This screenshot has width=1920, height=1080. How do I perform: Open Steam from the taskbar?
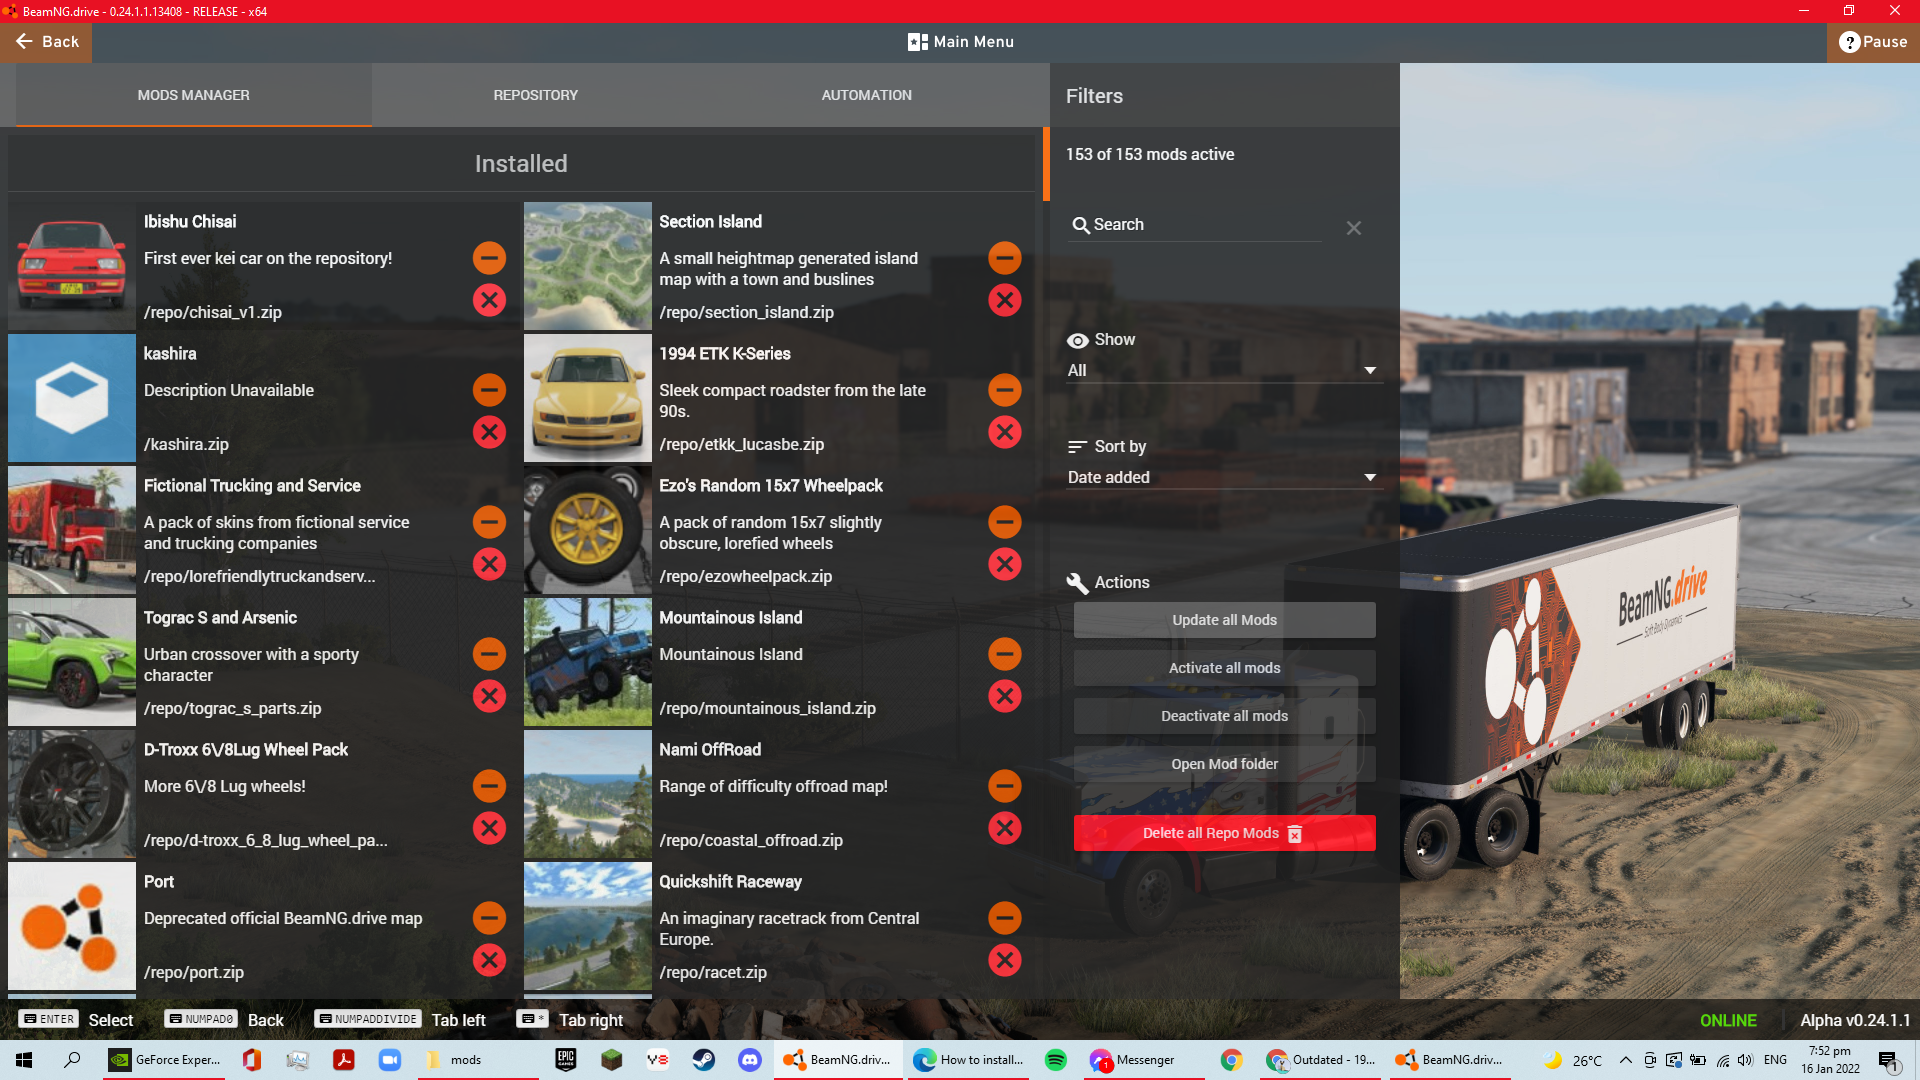pyautogui.click(x=704, y=1060)
